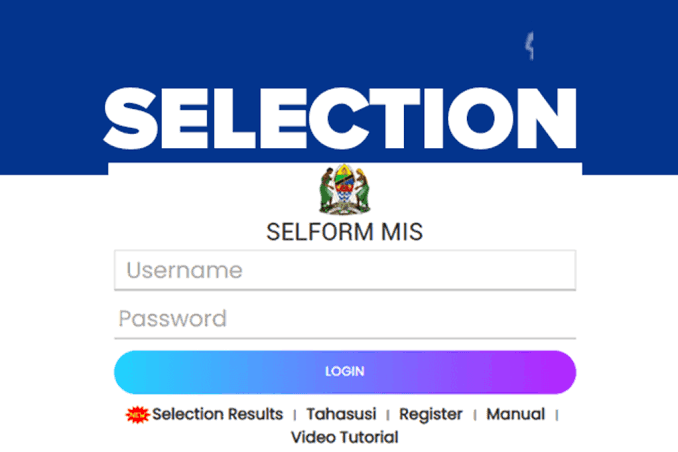Open the Selection Results link
This screenshot has height=452, width=678.
217,414
